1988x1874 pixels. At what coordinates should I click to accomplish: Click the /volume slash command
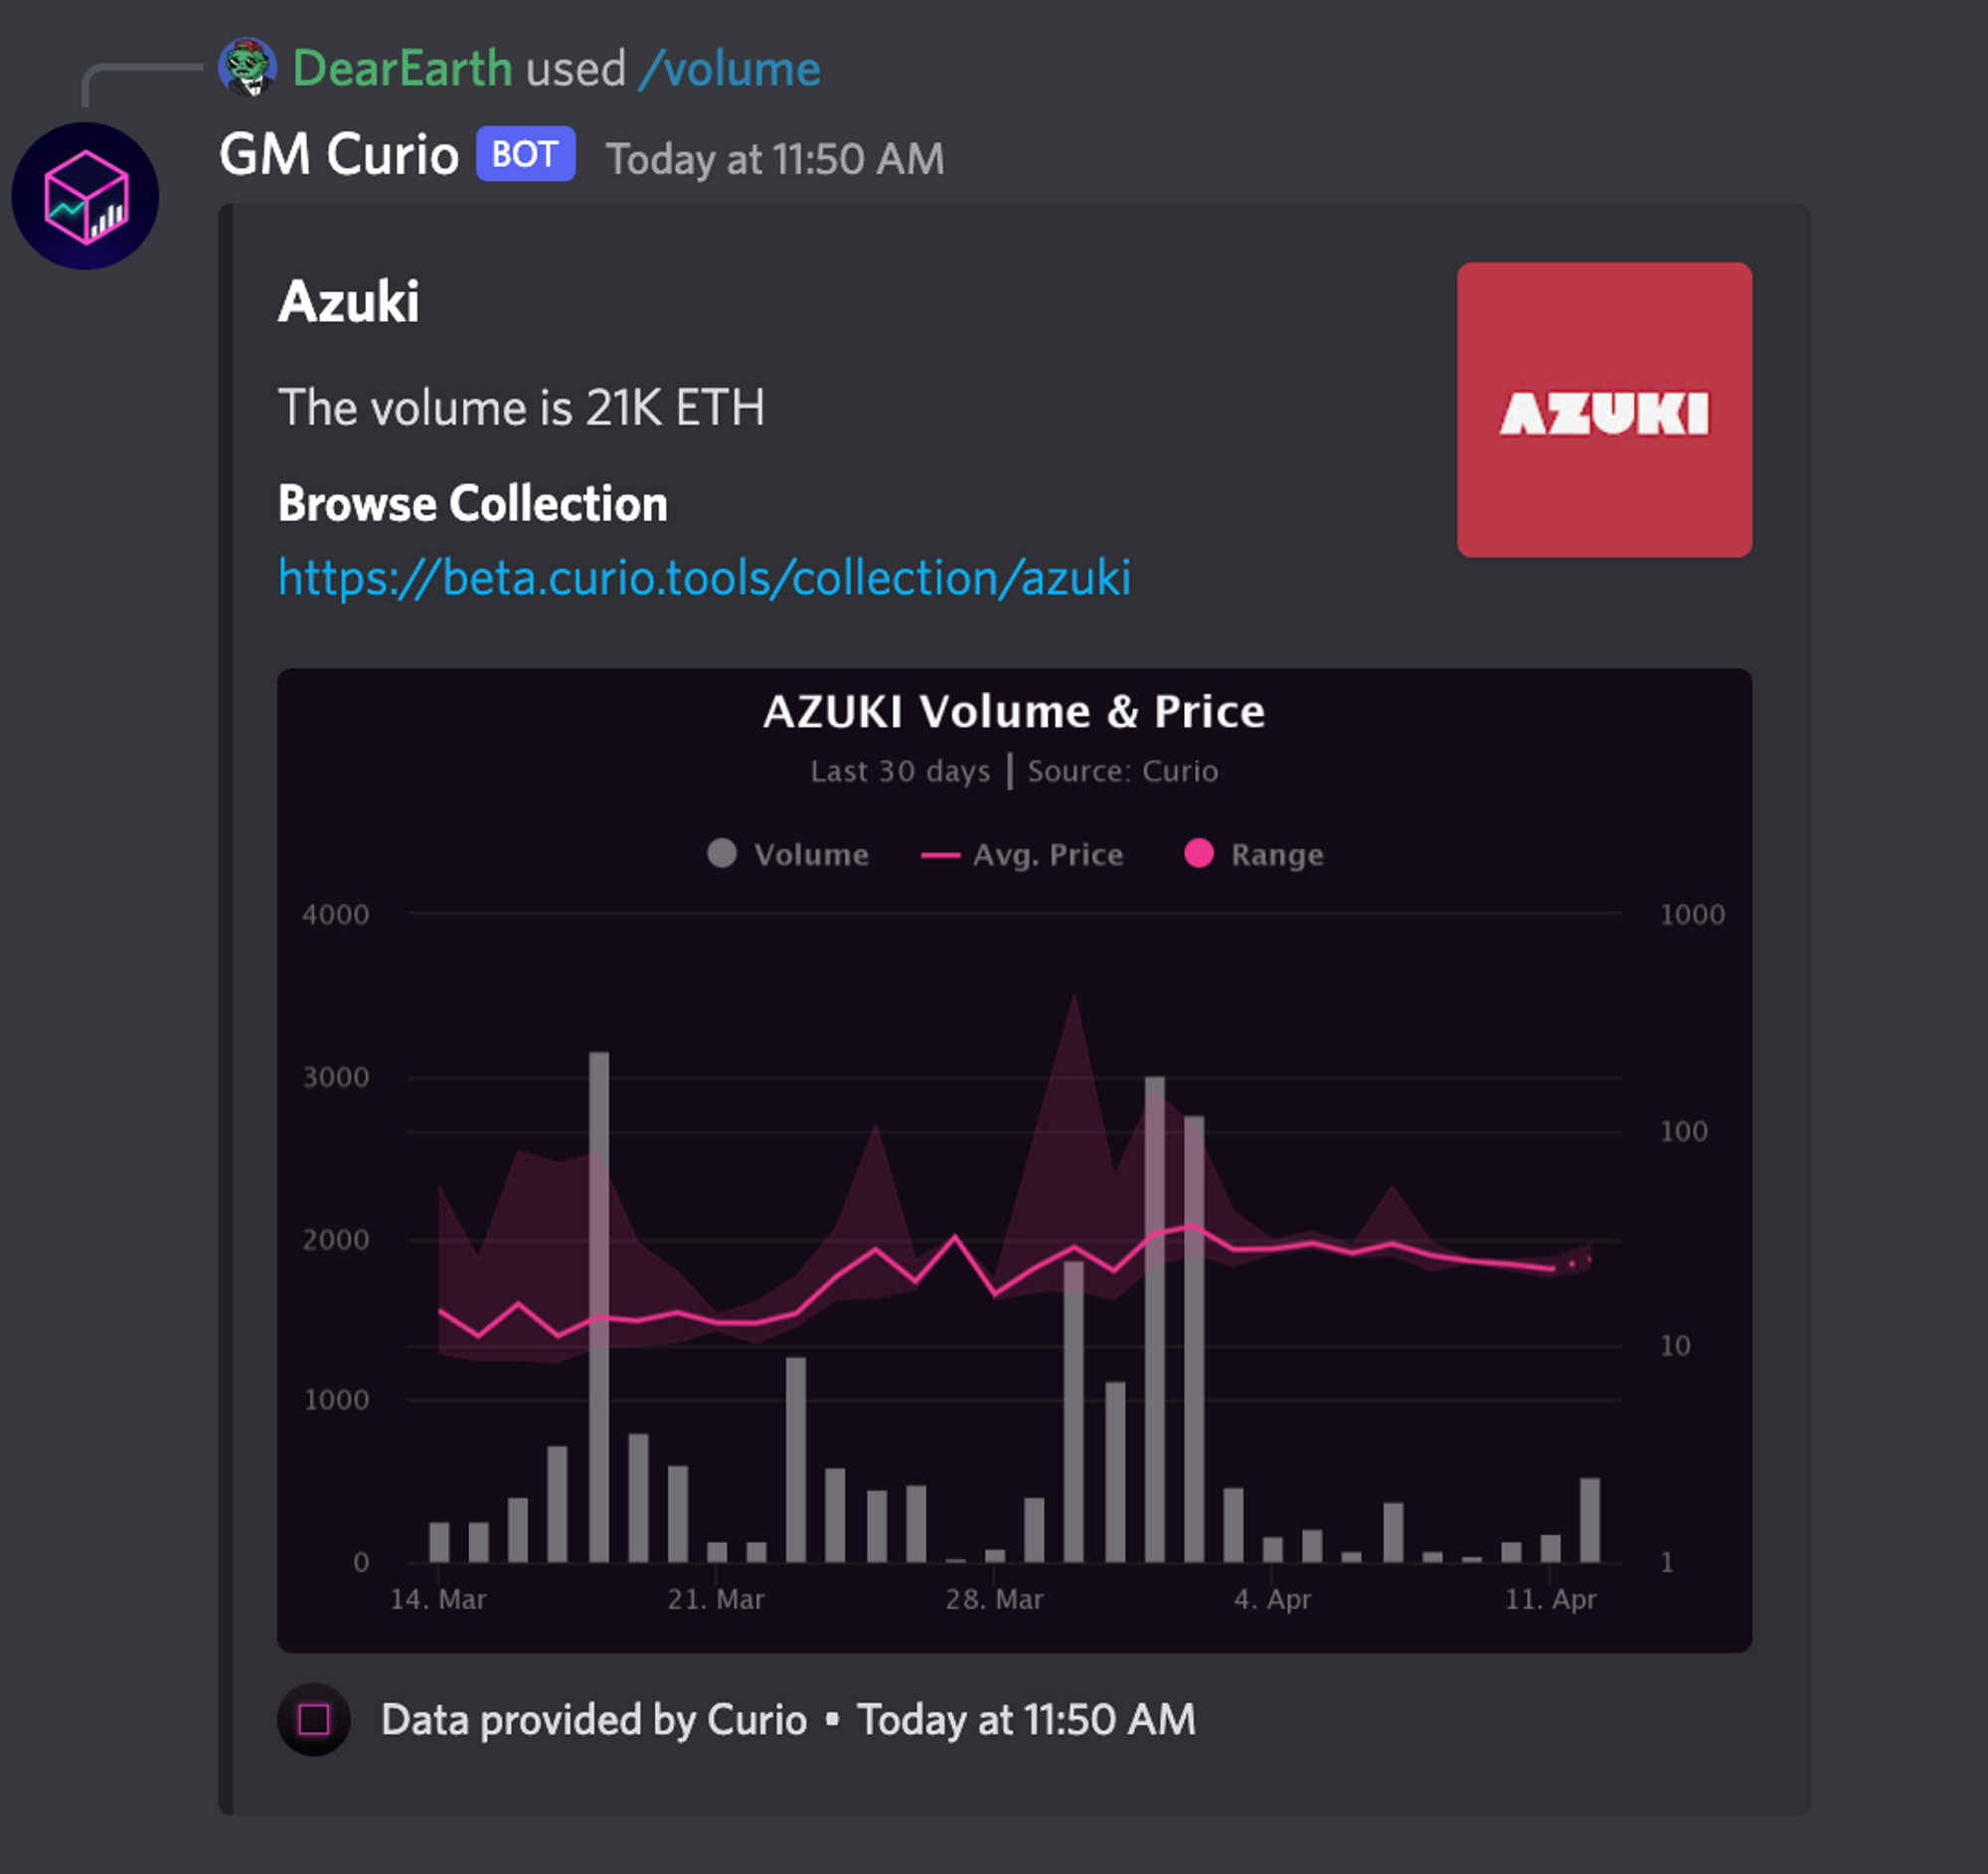(730, 69)
